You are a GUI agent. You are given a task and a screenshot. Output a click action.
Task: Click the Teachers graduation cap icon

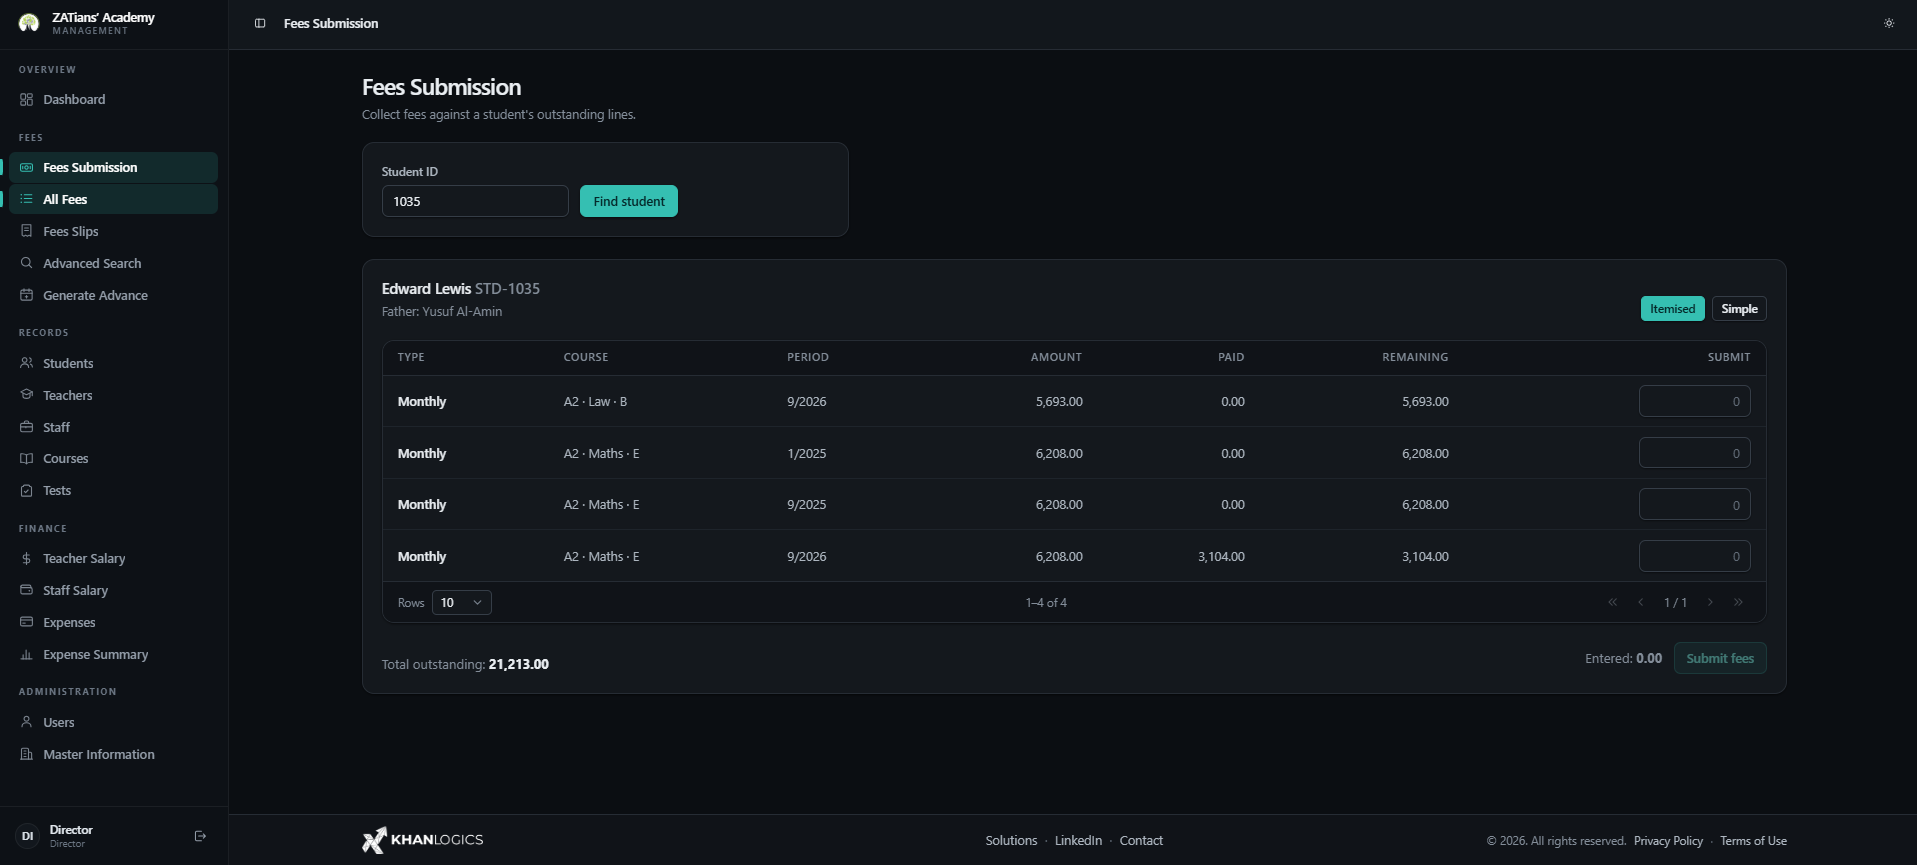(27, 395)
